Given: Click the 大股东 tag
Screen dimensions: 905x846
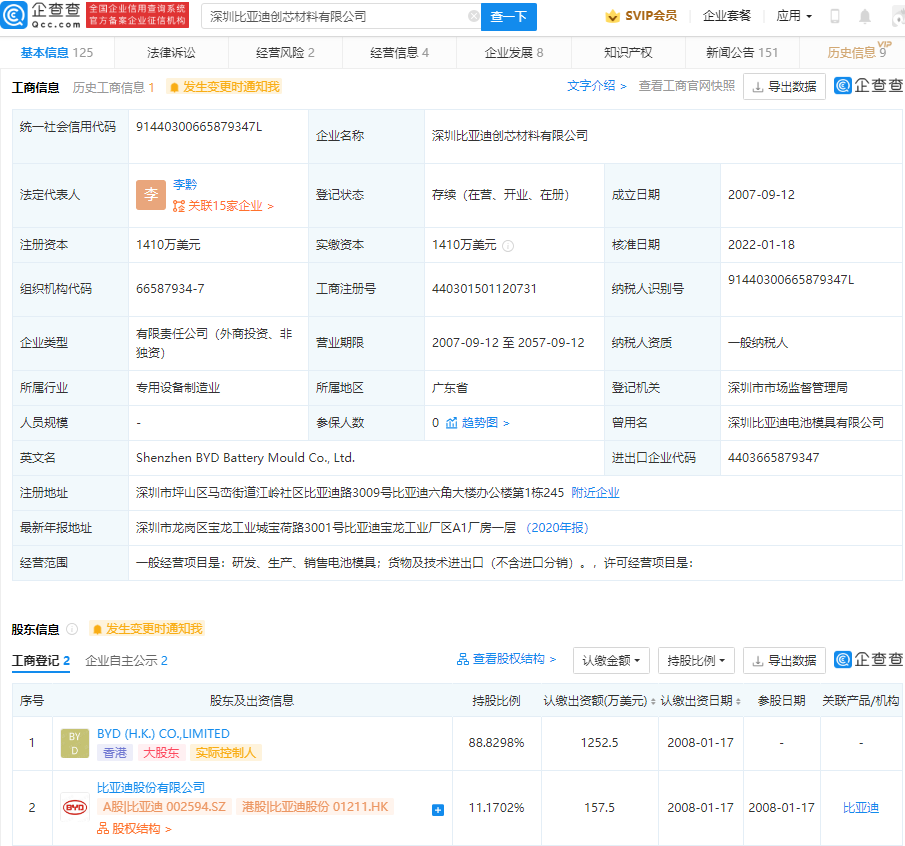Looking at the screenshot, I should pyautogui.click(x=161, y=753).
